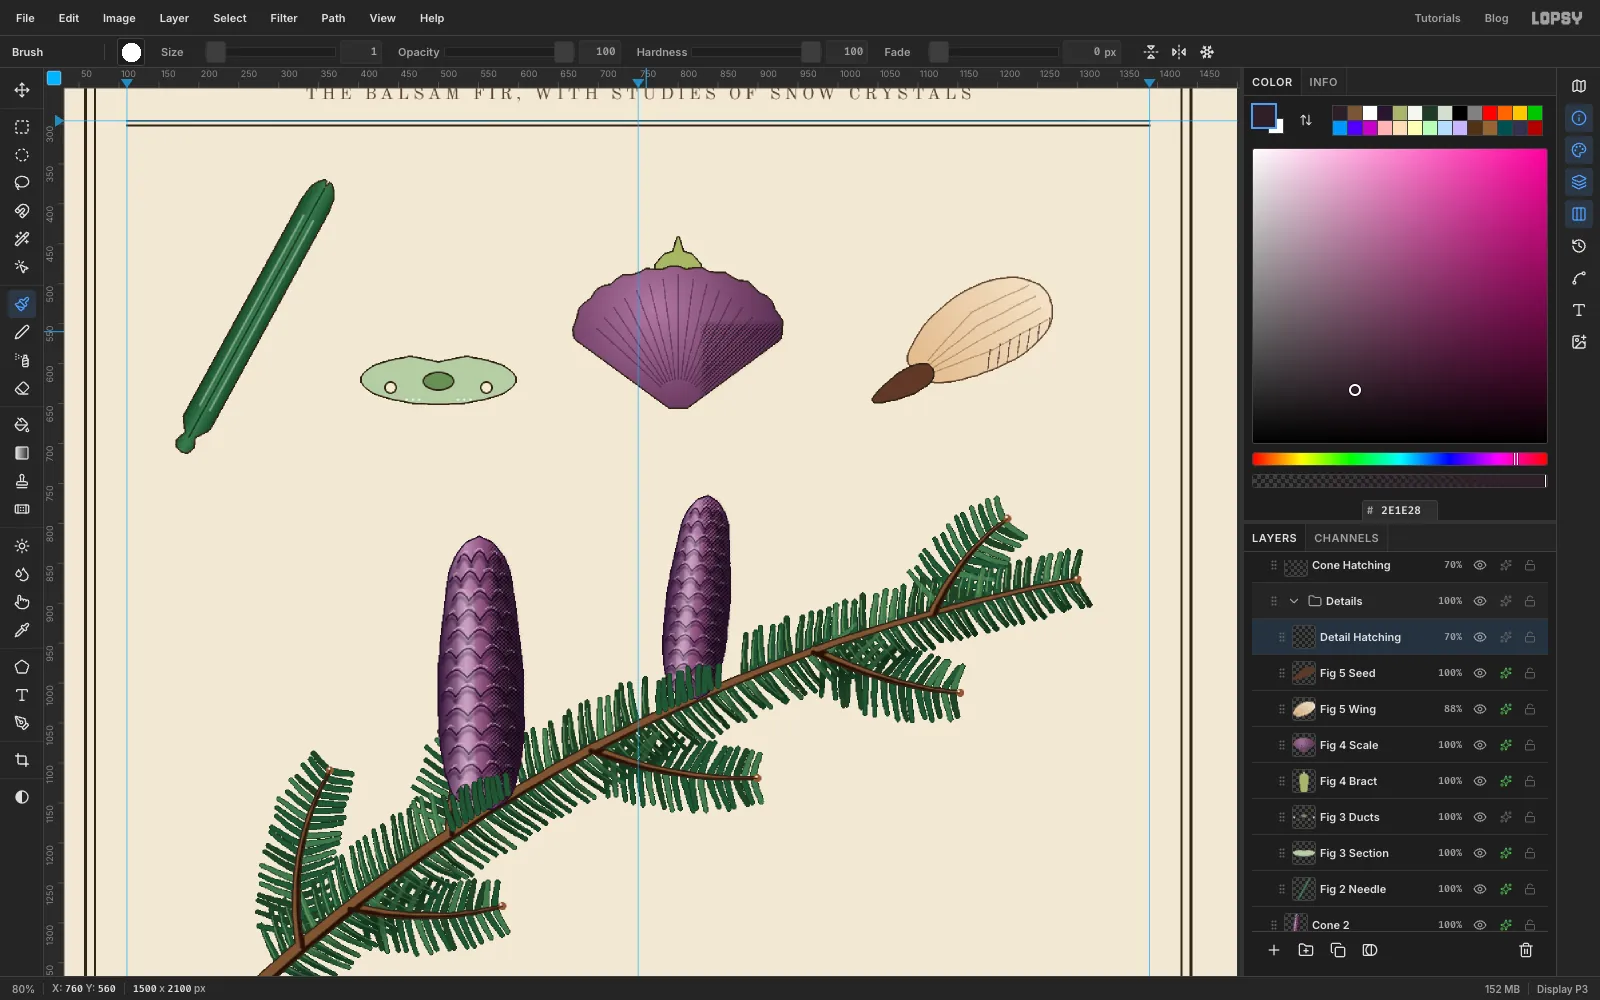Toggle lock on Fig 5 Wing layer
Image resolution: width=1600 pixels, height=1000 pixels.
click(1530, 709)
